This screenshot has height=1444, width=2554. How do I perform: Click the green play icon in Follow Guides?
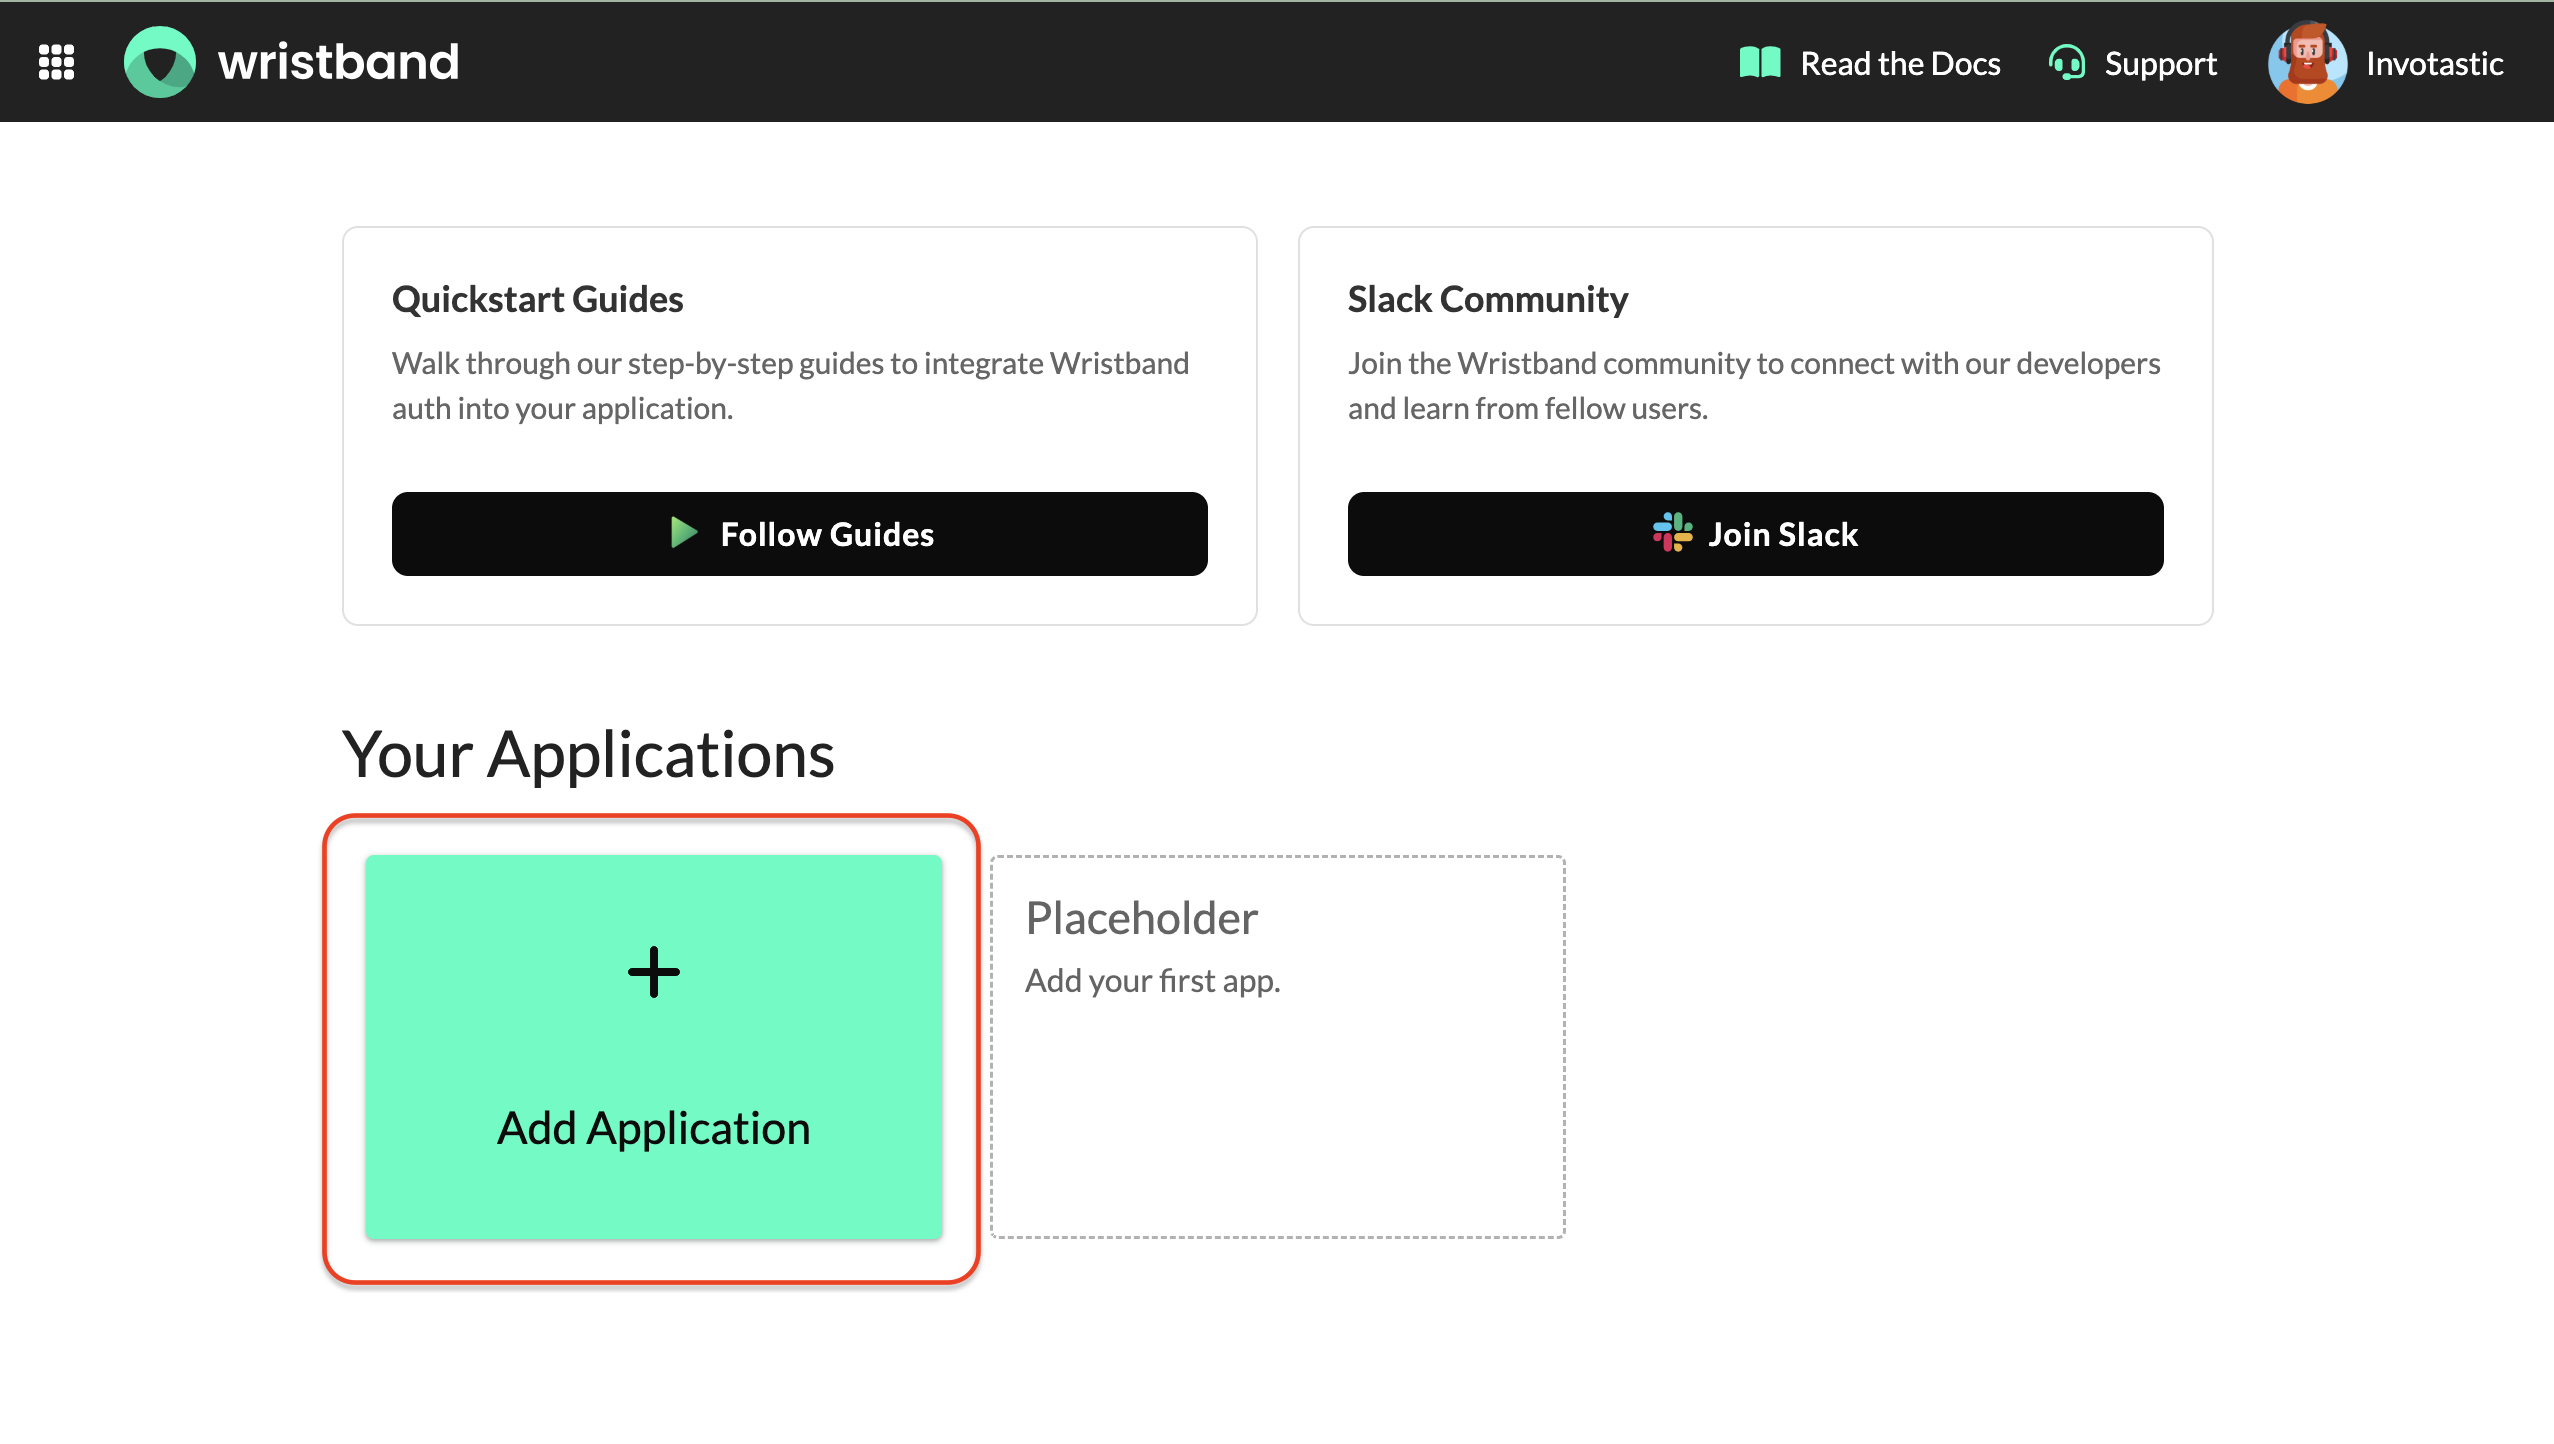coord(683,533)
